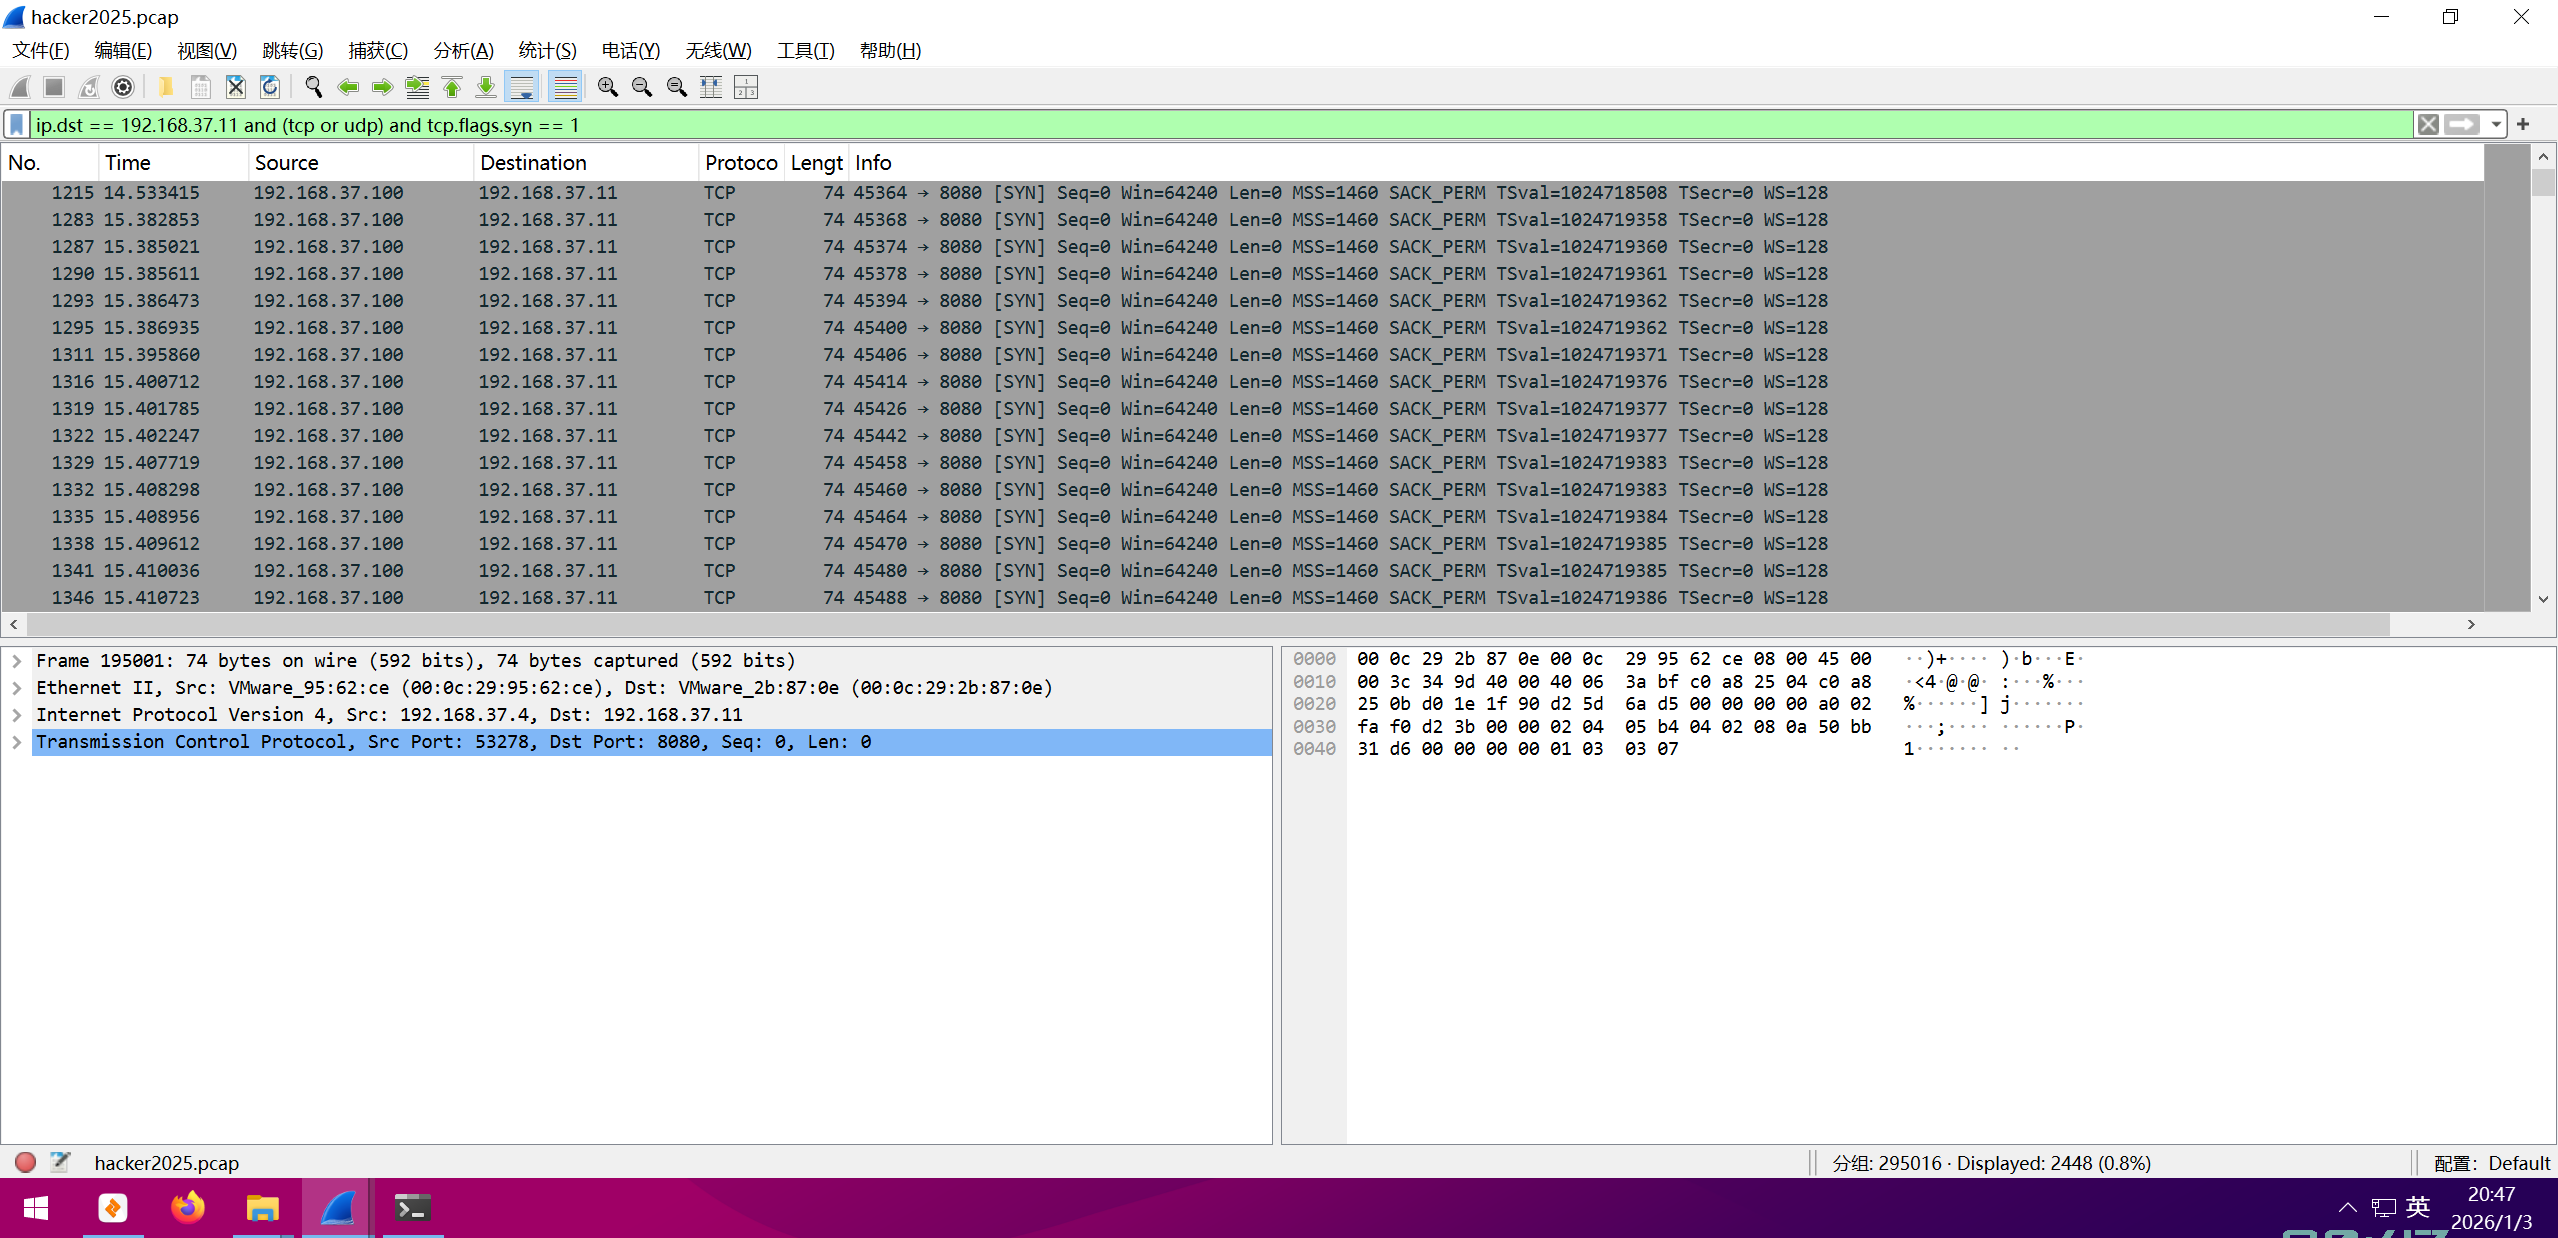Screen dimensions: 2558x1238
Task: Toggle the display filter bookmark icon
Action: click(17, 125)
